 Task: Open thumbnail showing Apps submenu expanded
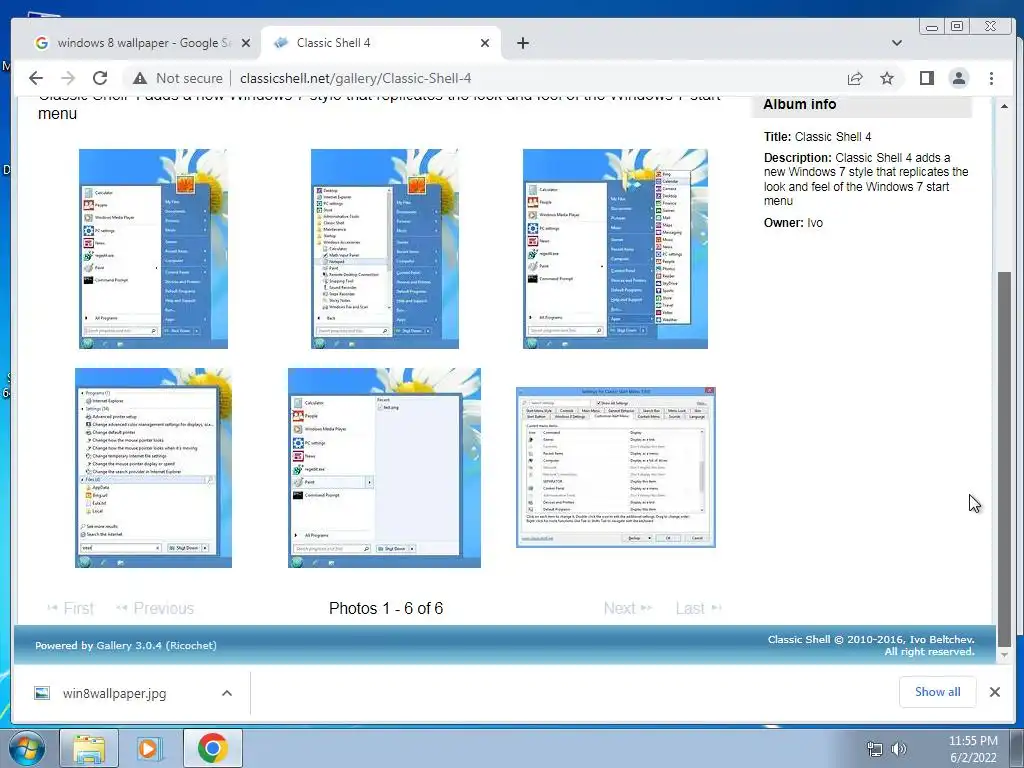[615, 249]
